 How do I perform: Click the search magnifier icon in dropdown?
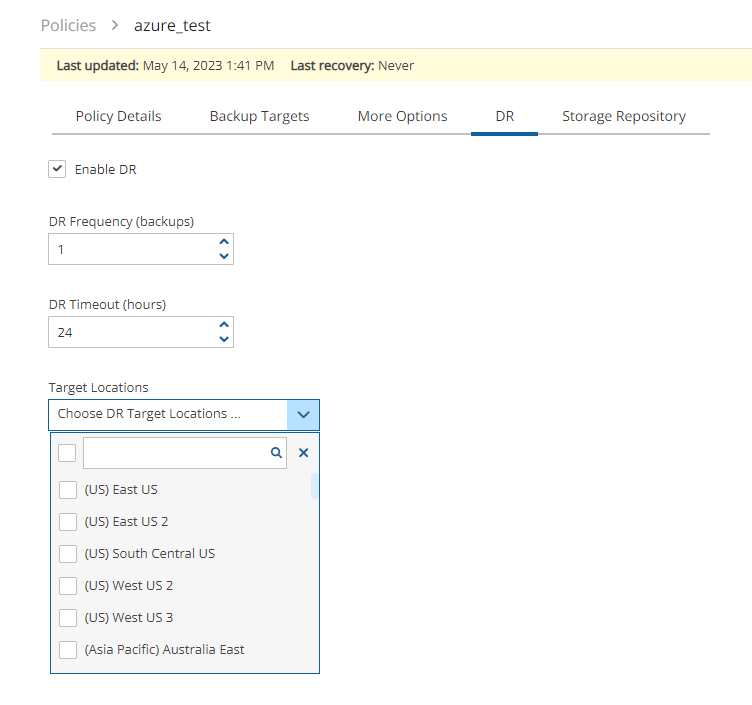pyautogui.click(x=276, y=453)
